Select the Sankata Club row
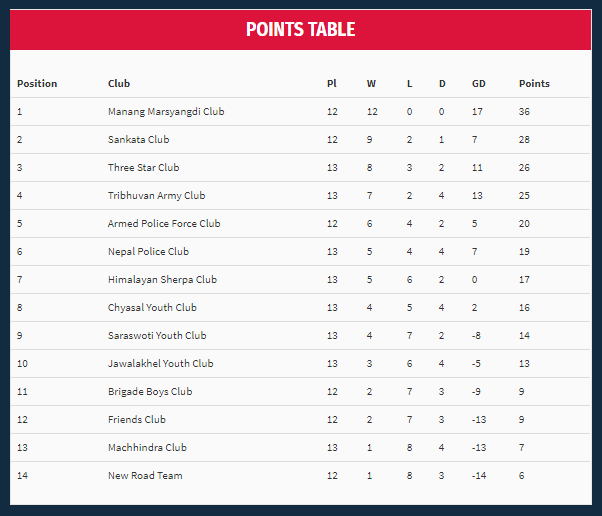The image size is (602, 516). (301, 139)
